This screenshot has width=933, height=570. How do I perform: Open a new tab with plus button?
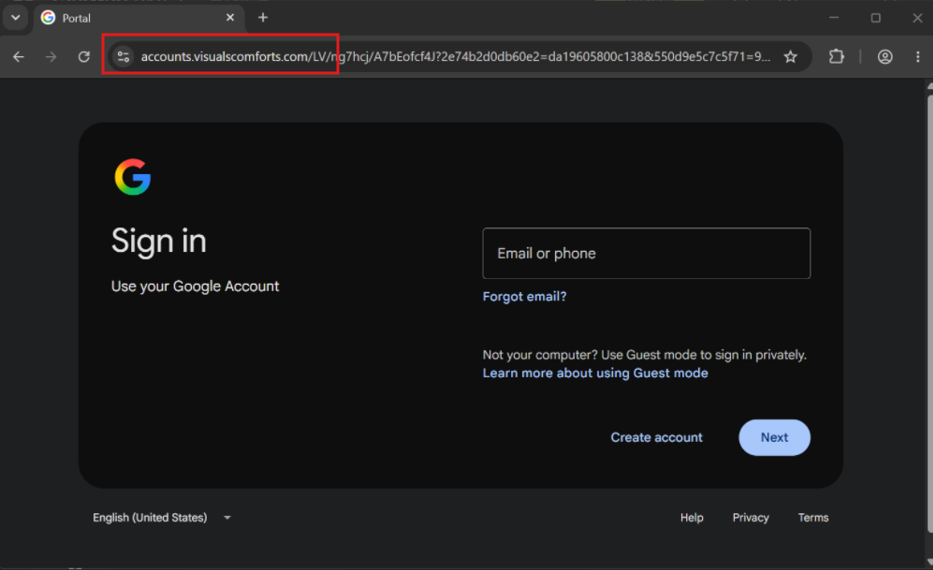263,18
